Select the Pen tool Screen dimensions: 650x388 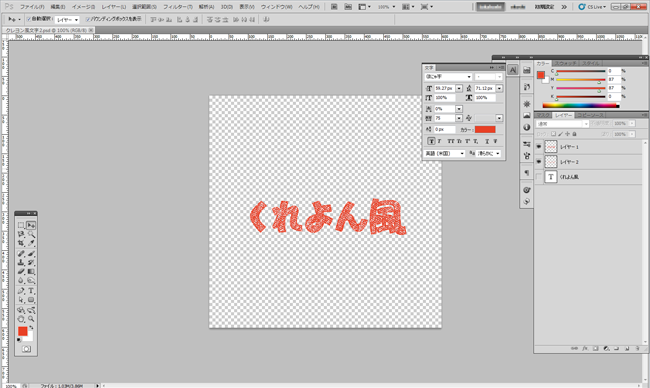(21, 291)
